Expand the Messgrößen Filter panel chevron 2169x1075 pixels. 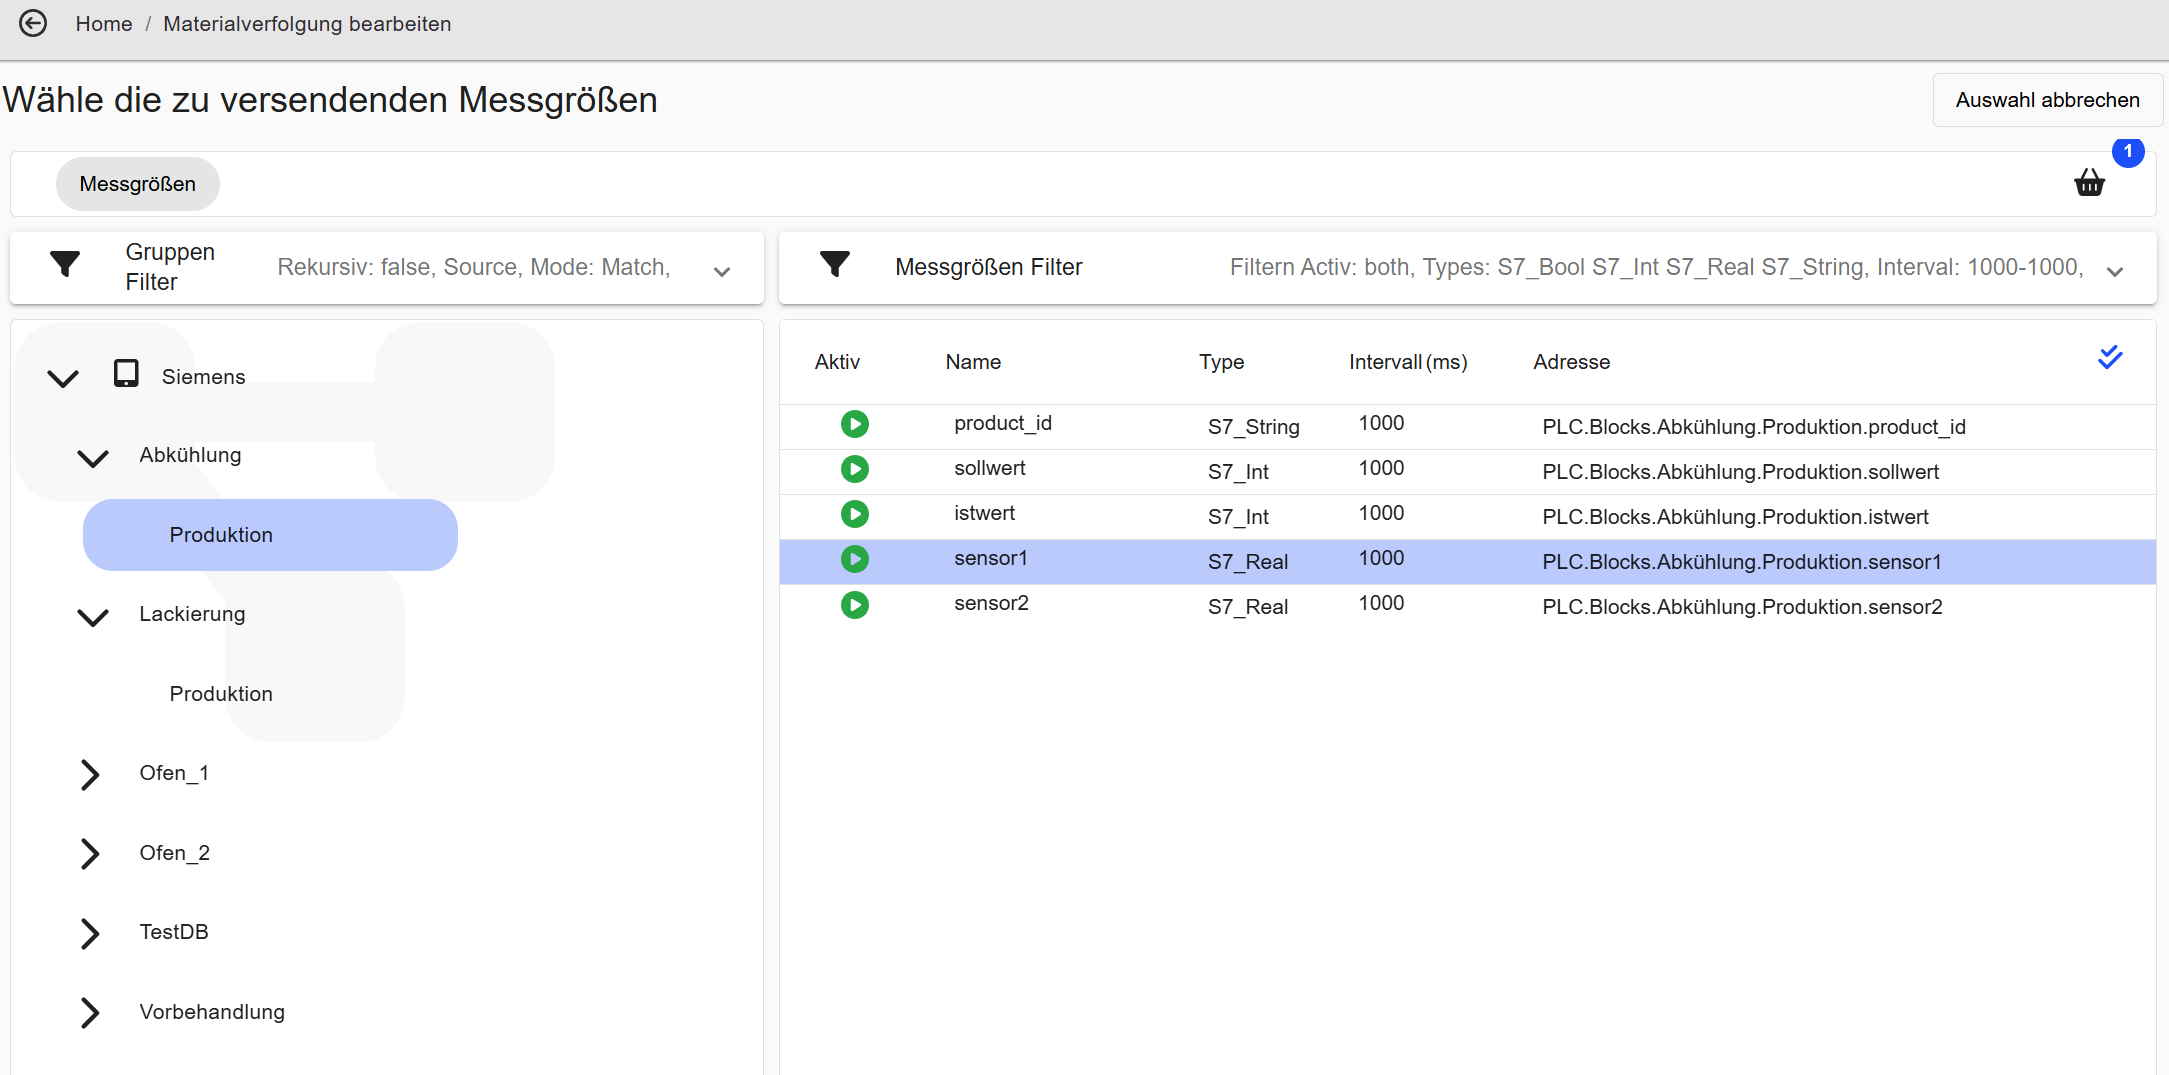(2115, 271)
